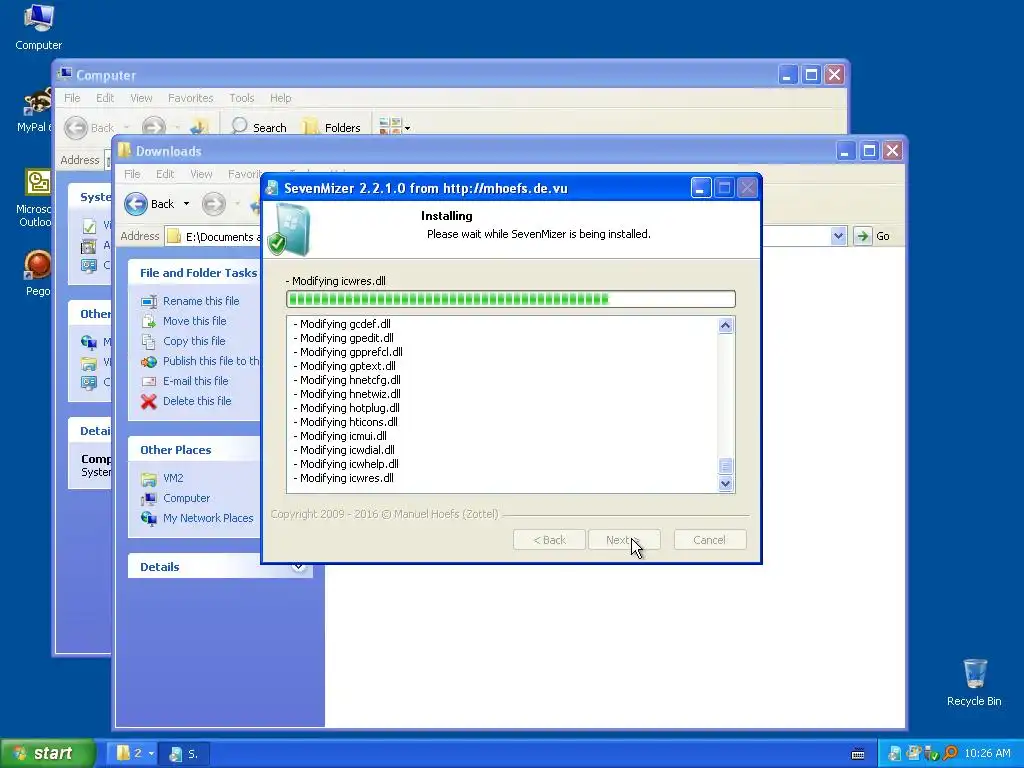Viewport: 1024px width, 768px height.
Task: Click the Back arrow in the Computer window
Action: pyautogui.click(x=76, y=127)
